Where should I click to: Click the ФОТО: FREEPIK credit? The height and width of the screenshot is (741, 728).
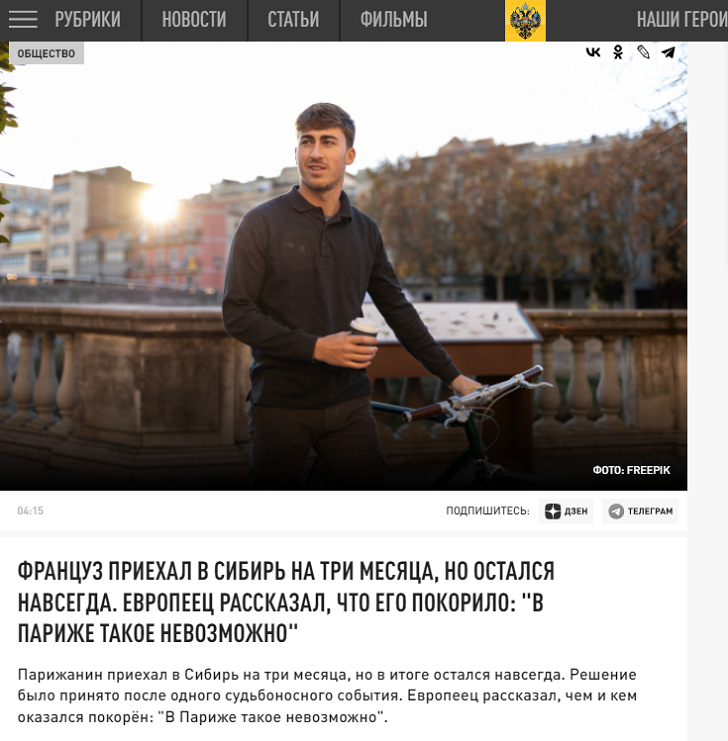click(x=632, y=470)
